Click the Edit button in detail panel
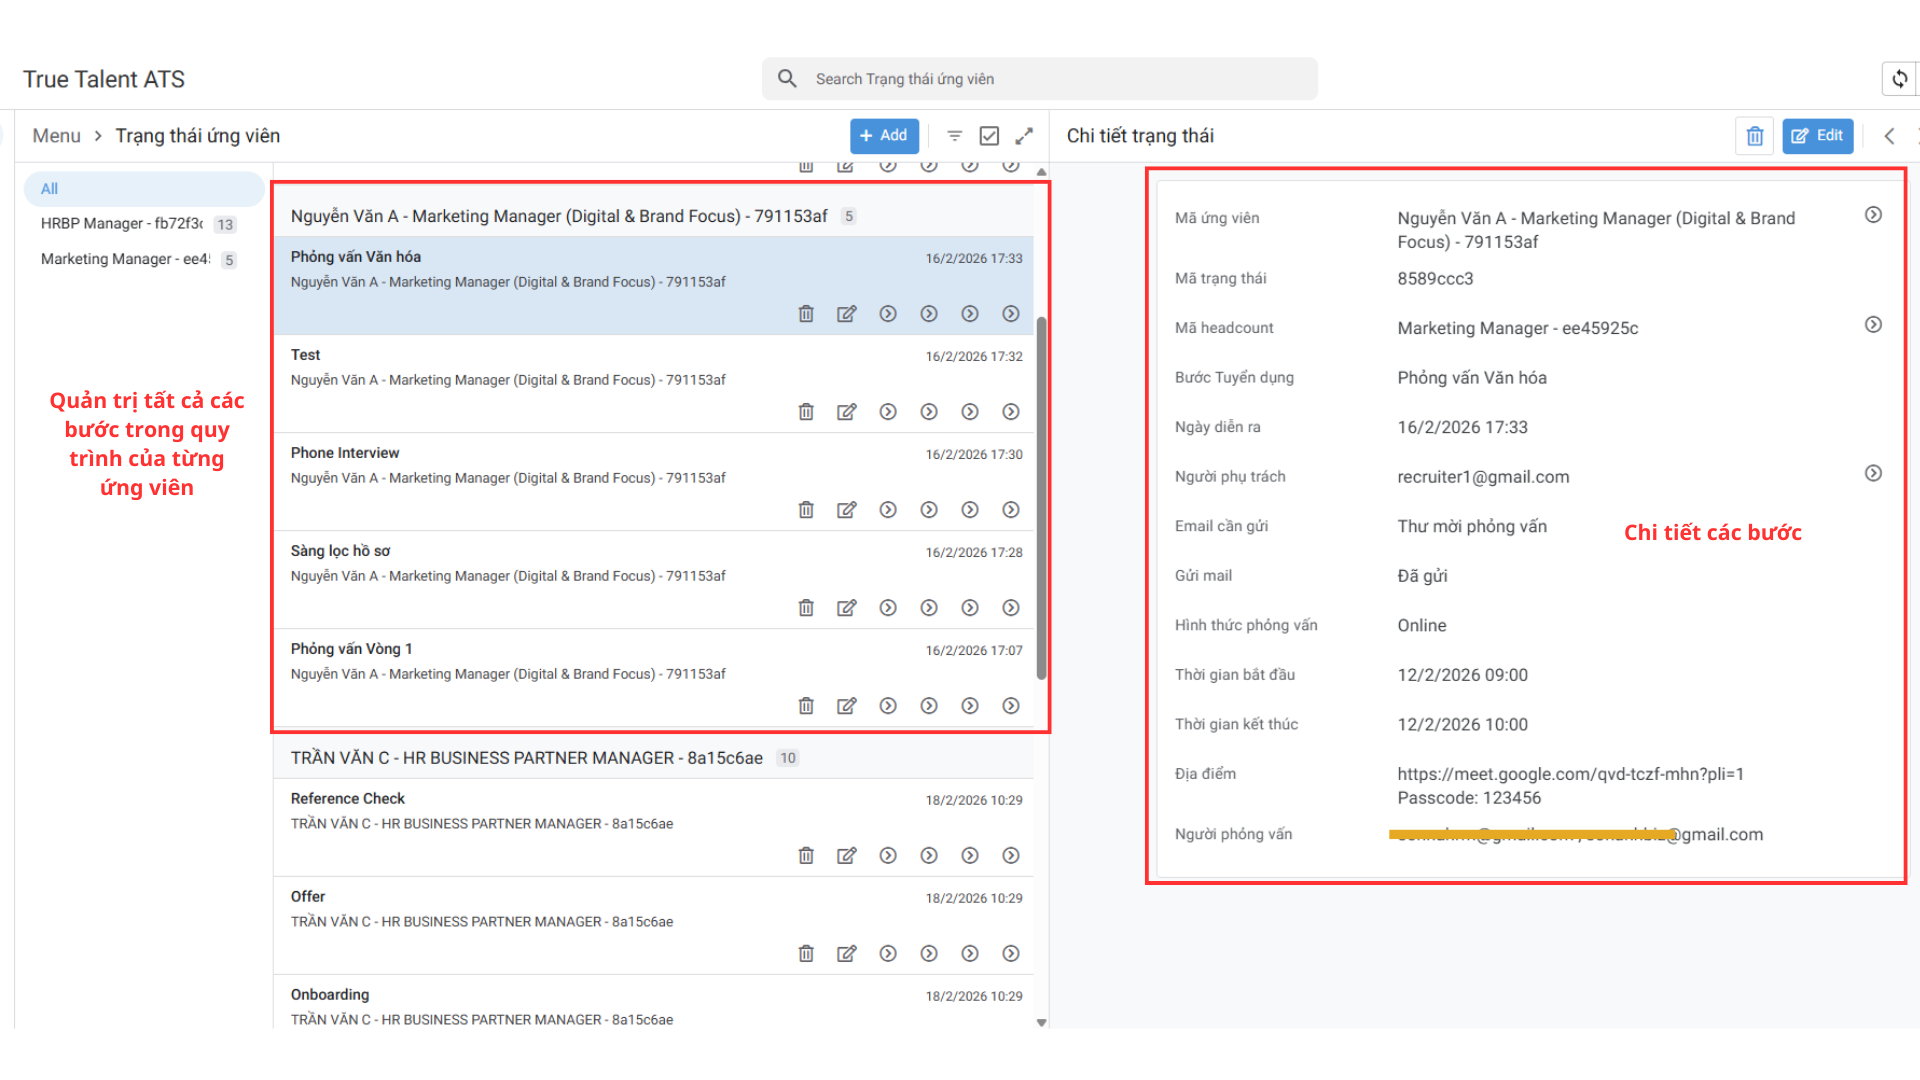The height and width of the screenshot is (1080, 1920). coord(1817,136)
